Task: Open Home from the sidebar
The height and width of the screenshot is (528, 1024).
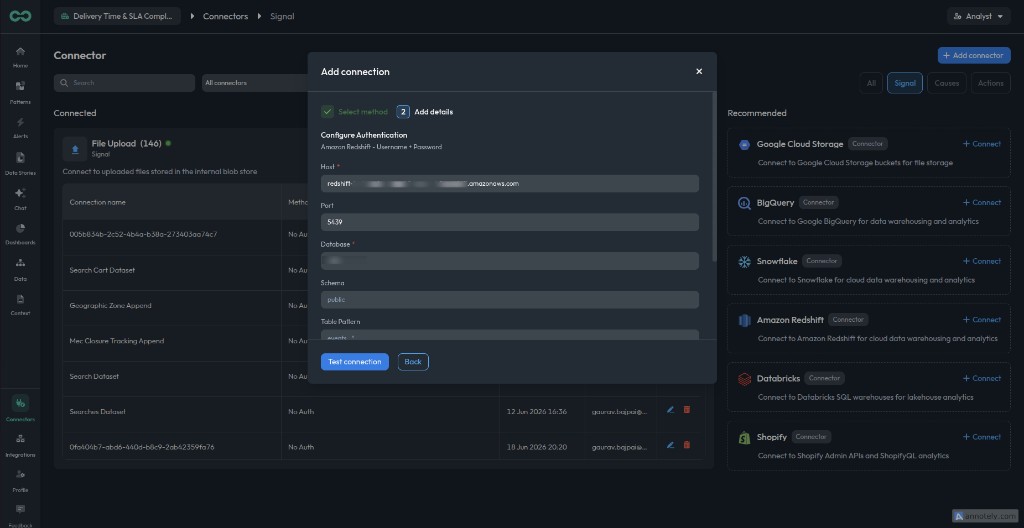Action: tap(20, 56)
